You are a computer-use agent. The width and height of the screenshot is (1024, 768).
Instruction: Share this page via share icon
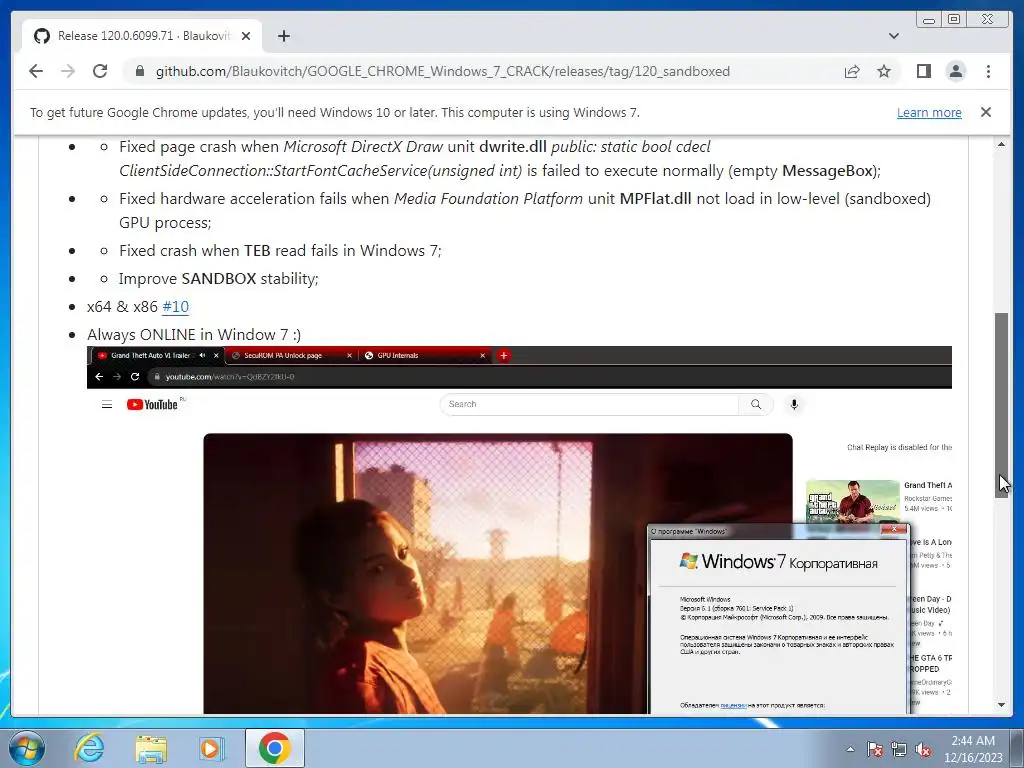[852, 71]
